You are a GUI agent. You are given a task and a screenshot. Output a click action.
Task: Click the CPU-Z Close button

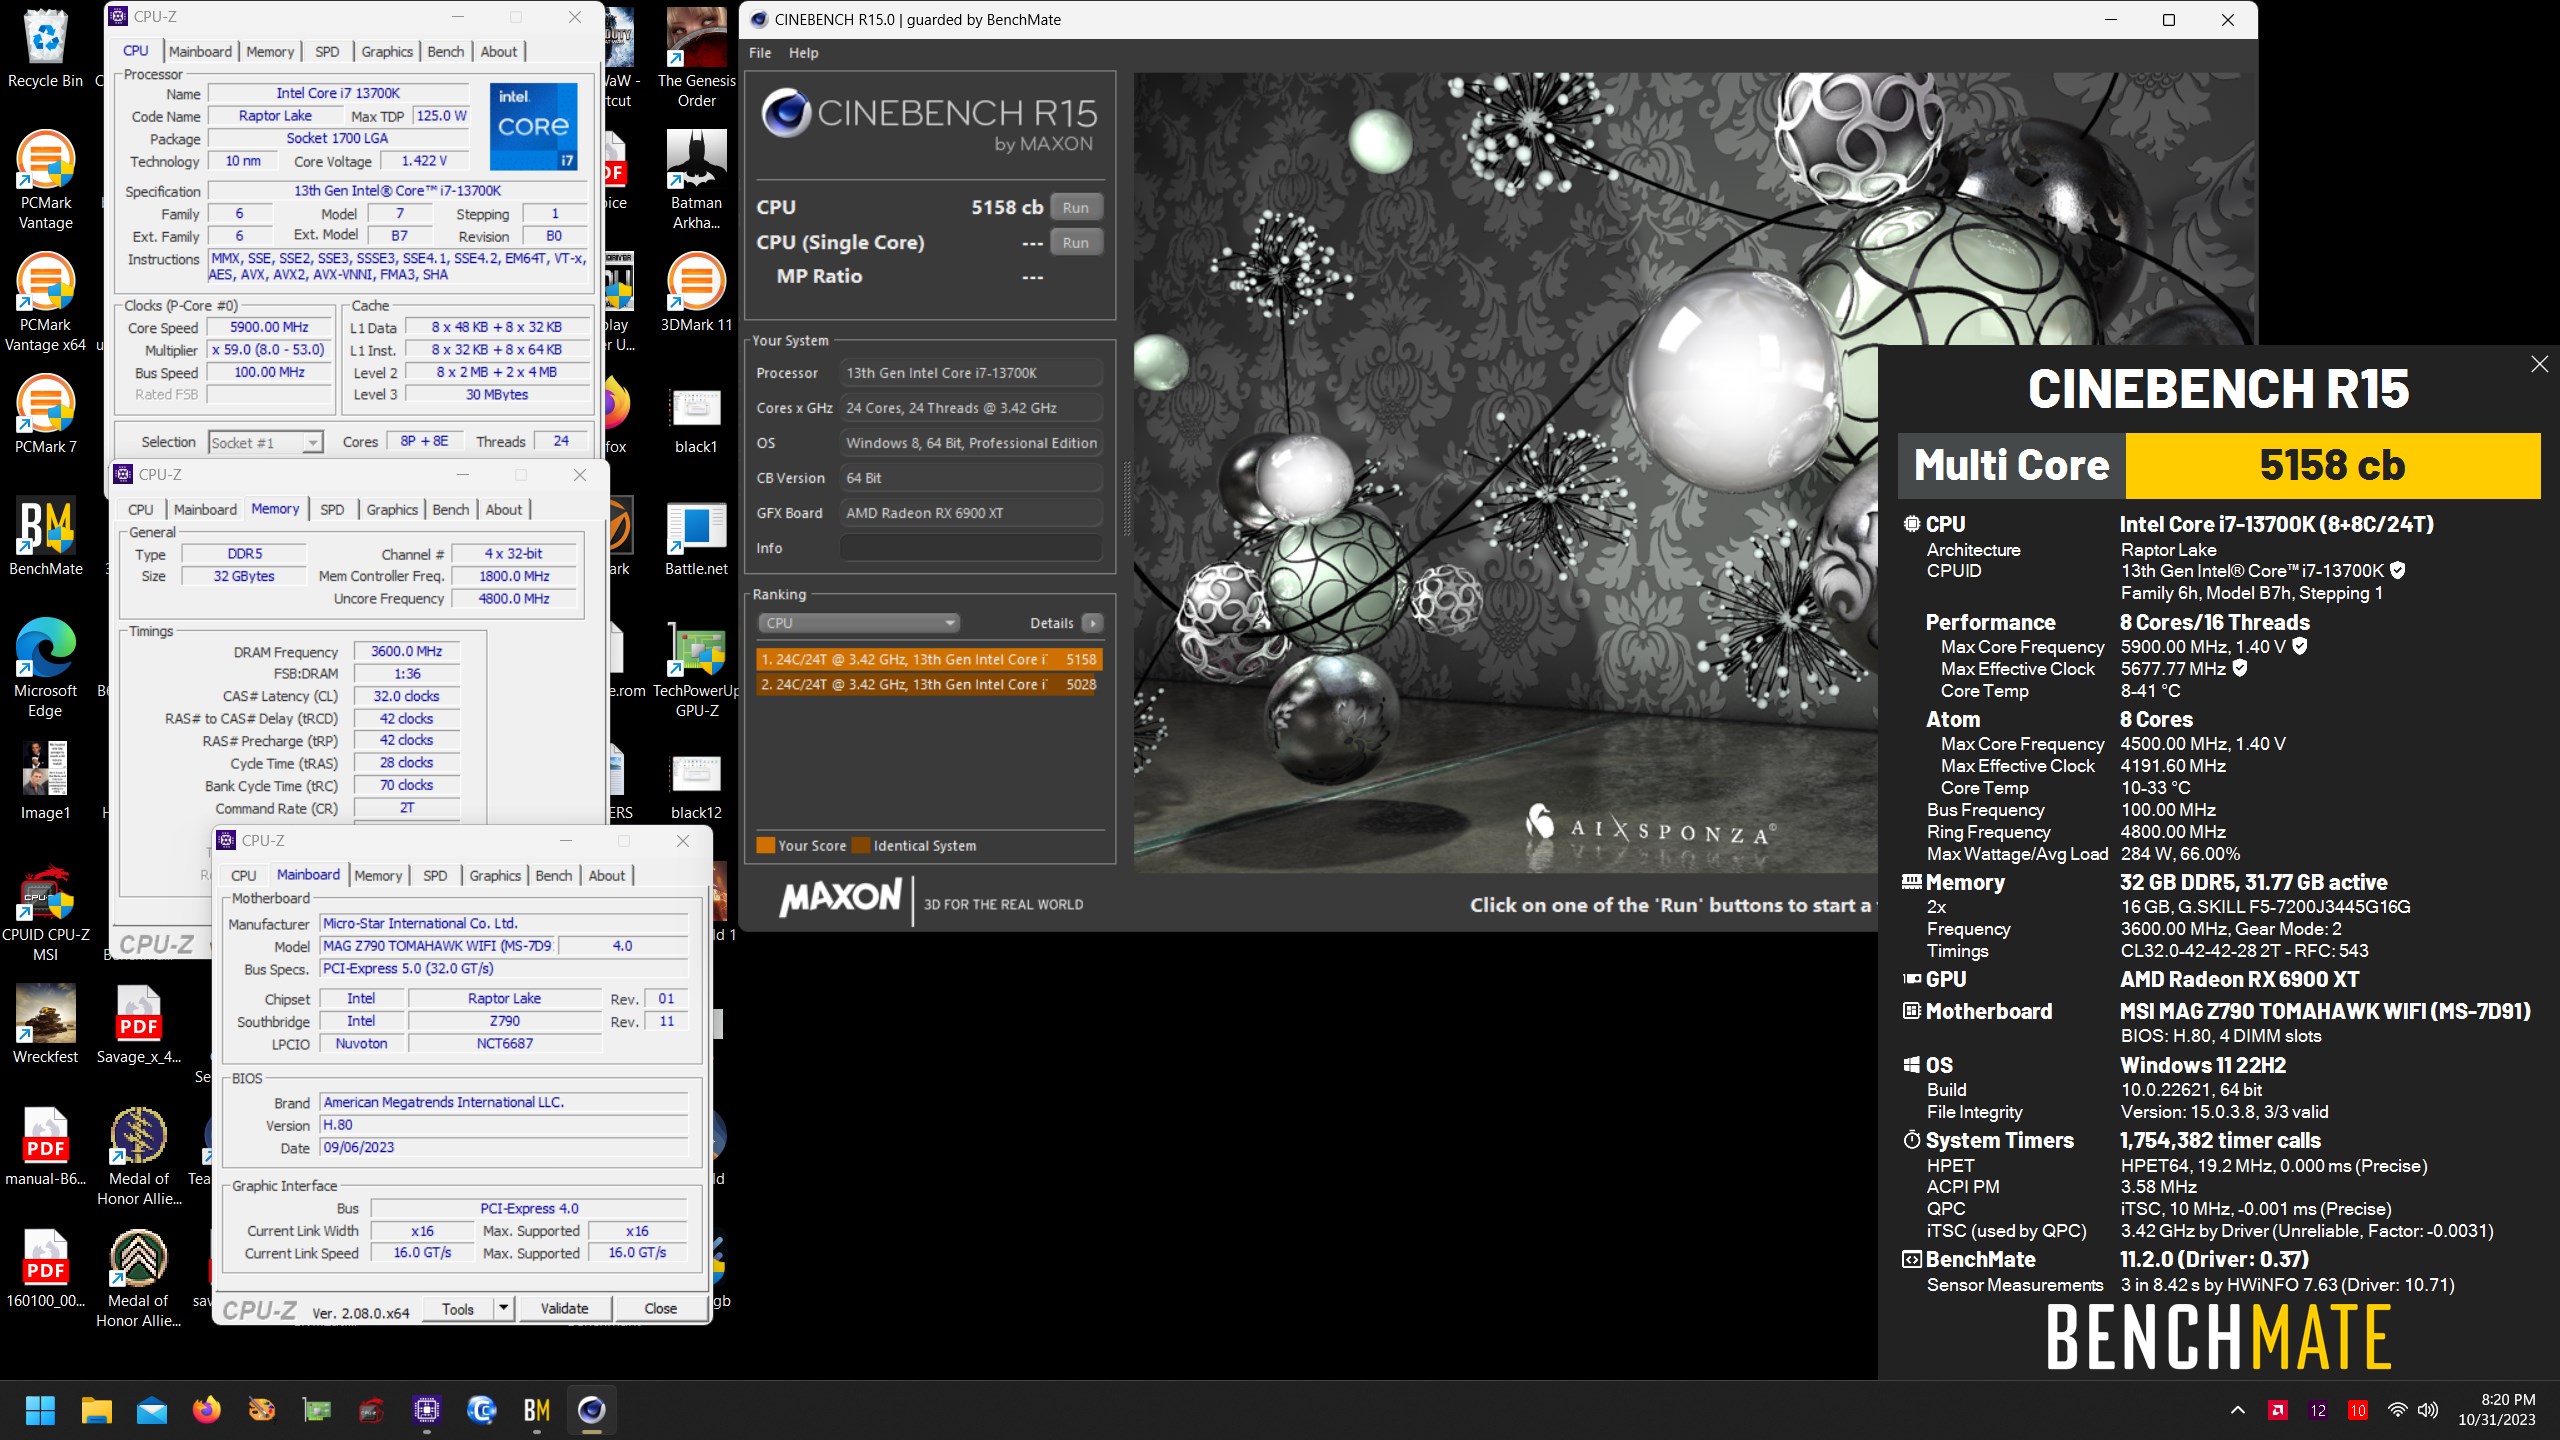point(660,1308)
